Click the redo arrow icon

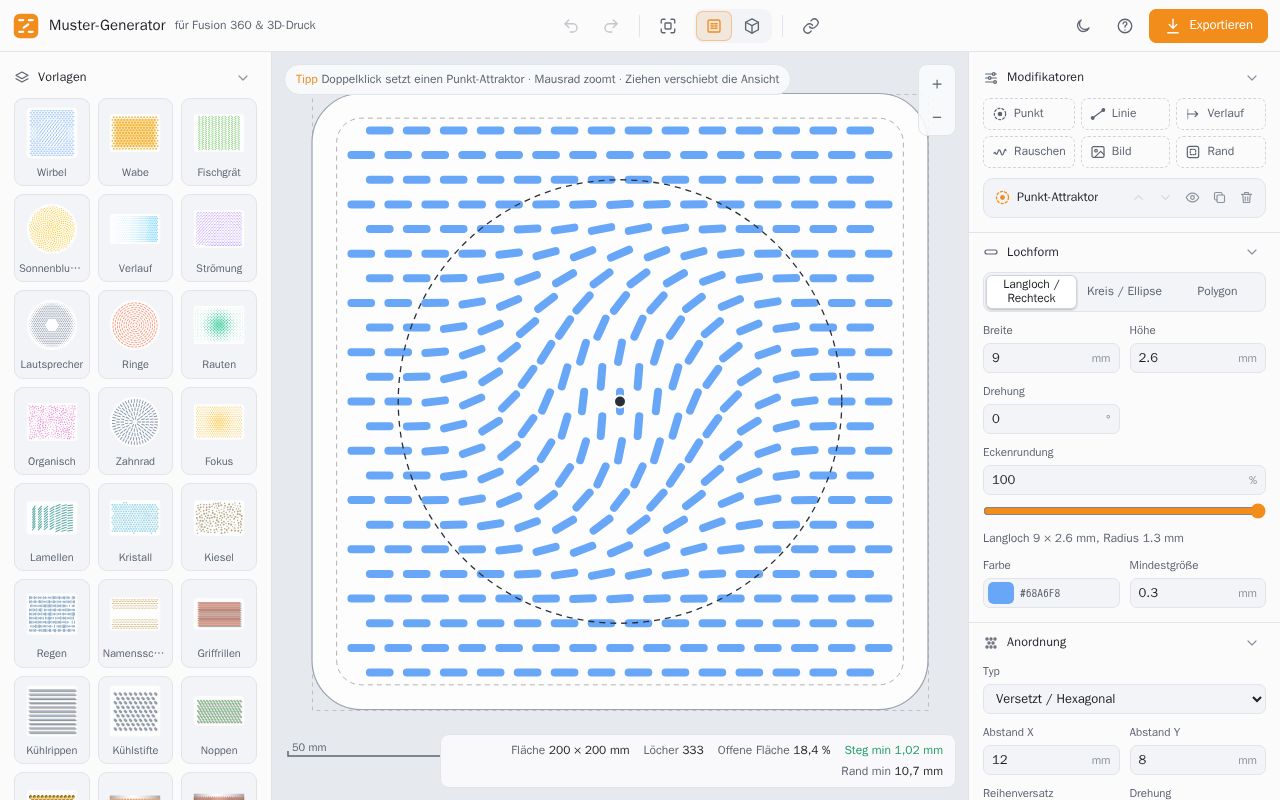tap(611, 26)
